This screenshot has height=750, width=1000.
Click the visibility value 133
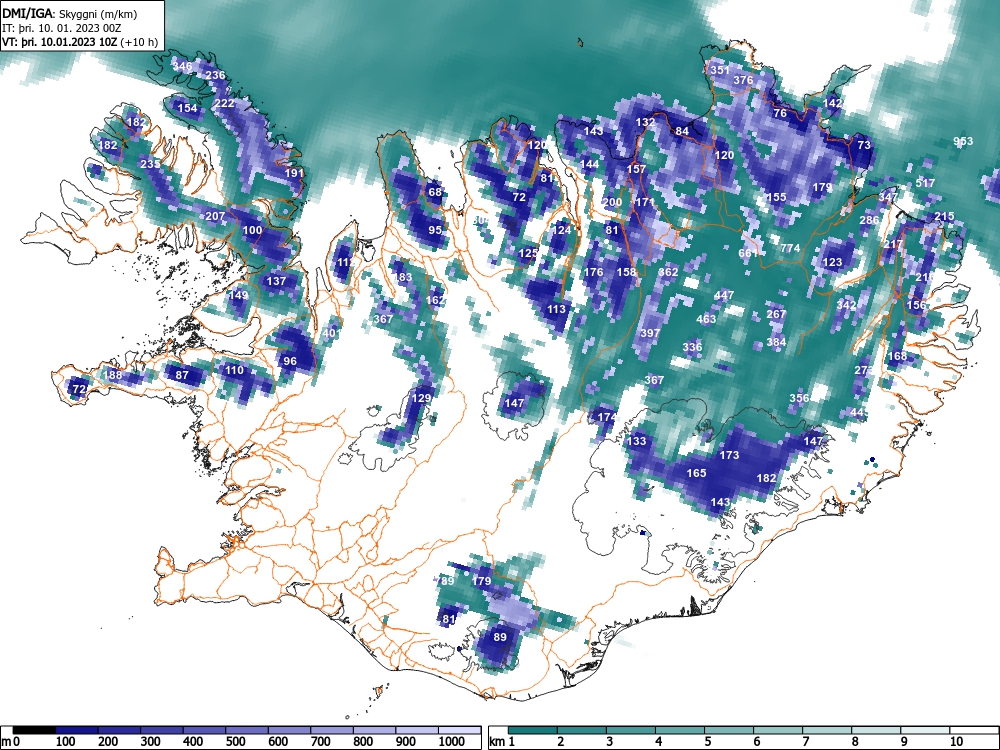point(636,441)
